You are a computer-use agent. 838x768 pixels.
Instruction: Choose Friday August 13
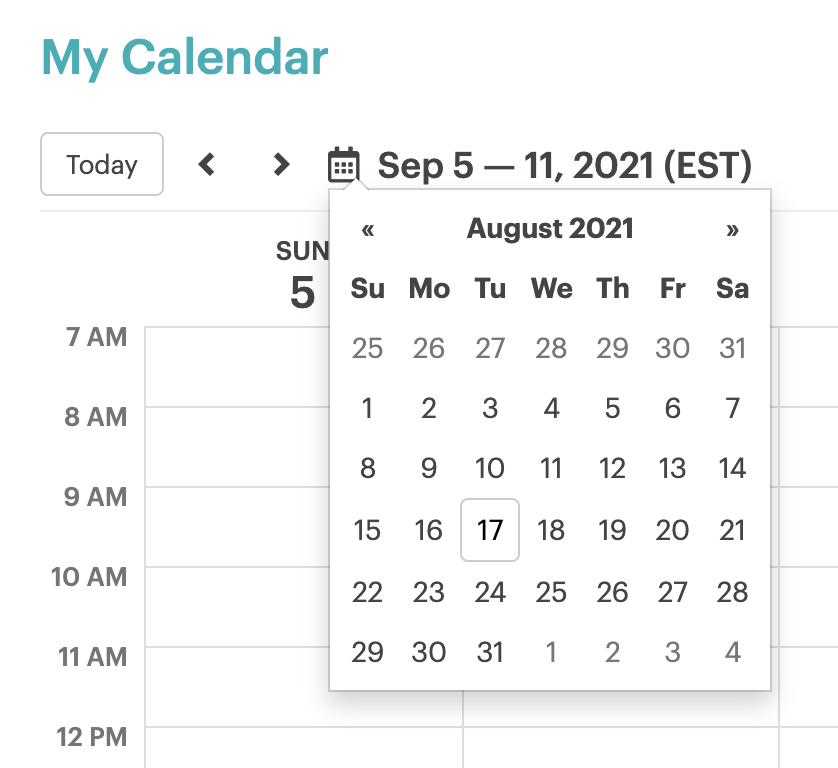tap(672, 468)
